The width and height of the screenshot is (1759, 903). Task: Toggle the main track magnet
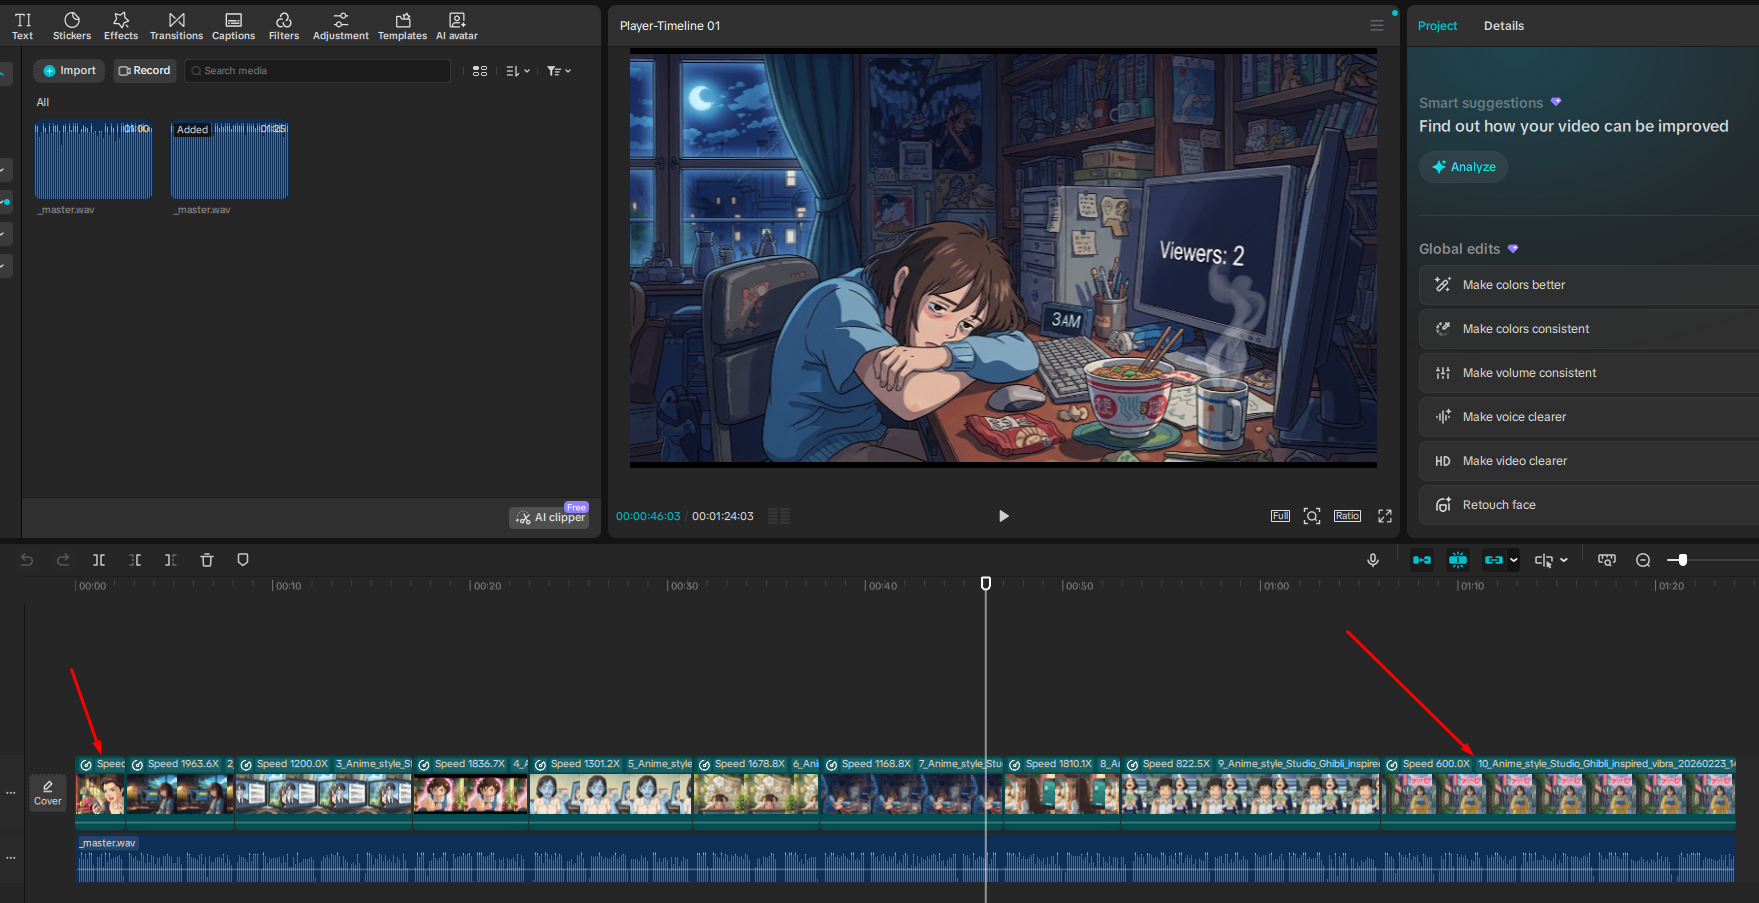click(1421, 560)
